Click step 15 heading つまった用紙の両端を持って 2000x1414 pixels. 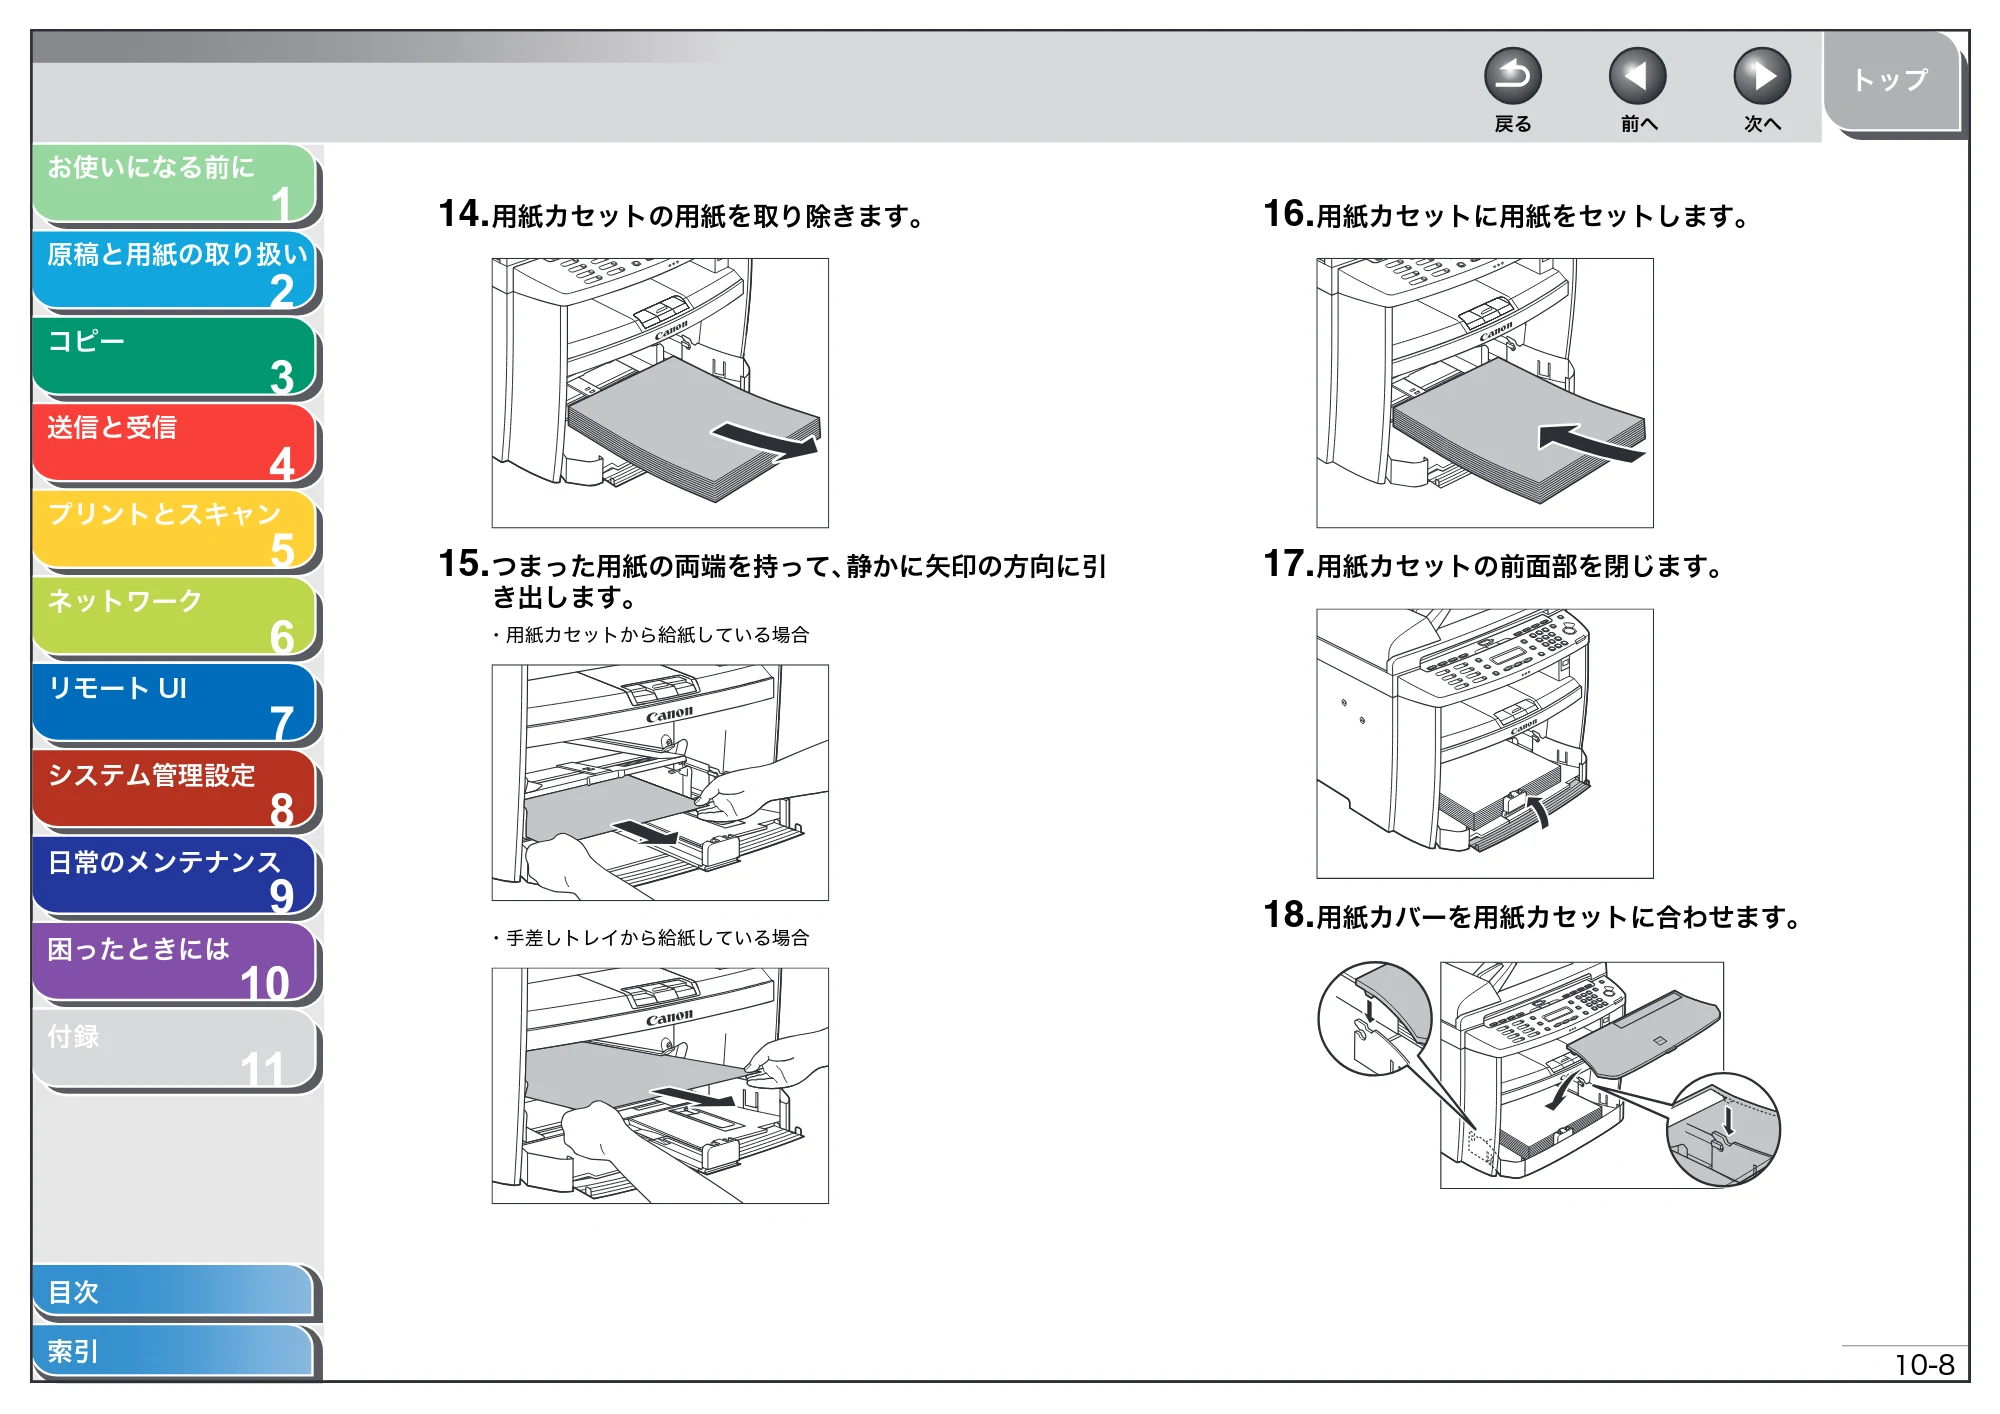(x=772, y=580)
